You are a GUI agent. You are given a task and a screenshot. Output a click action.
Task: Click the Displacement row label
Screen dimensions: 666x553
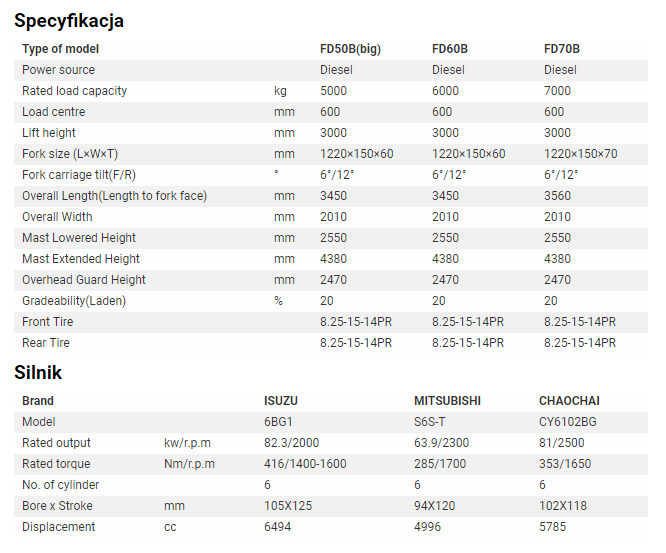tap(59, 527)
